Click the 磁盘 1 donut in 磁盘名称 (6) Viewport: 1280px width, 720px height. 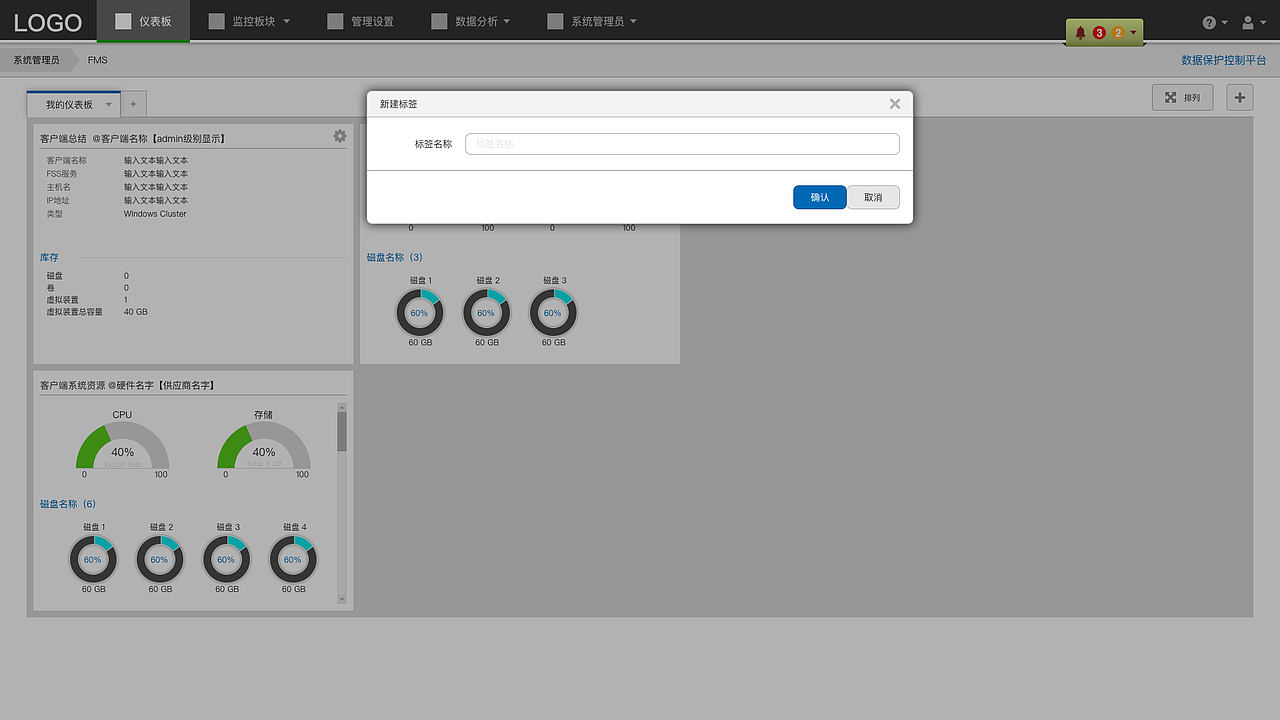pyautogui.click(x=93, y=560)
